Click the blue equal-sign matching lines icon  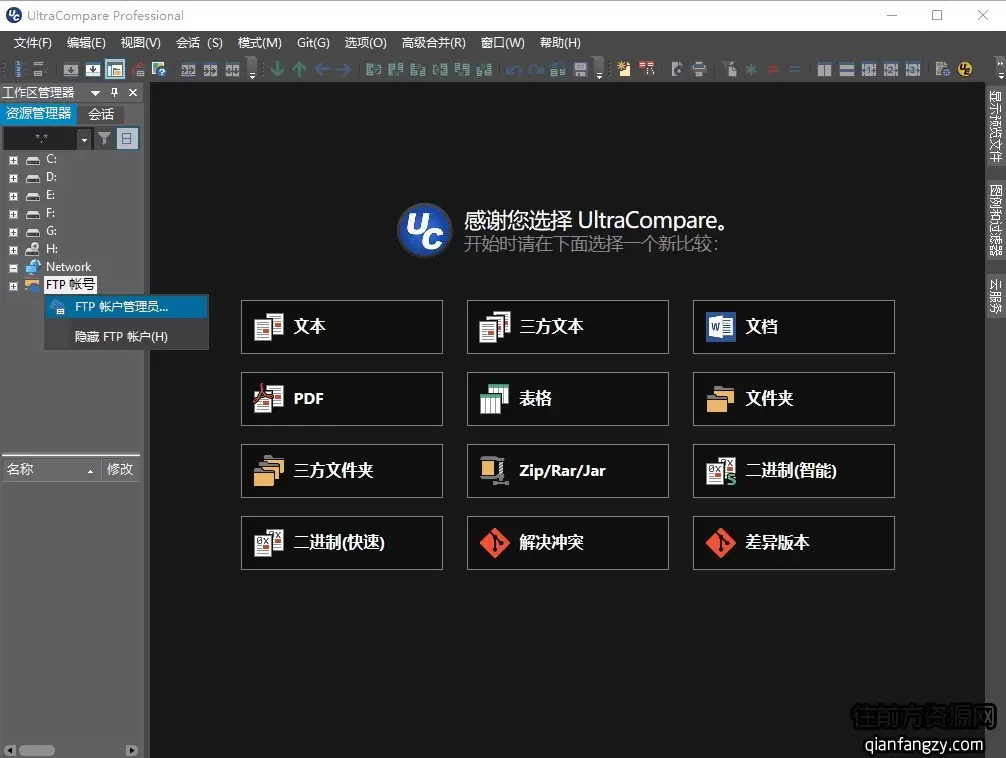click(795, 69)
